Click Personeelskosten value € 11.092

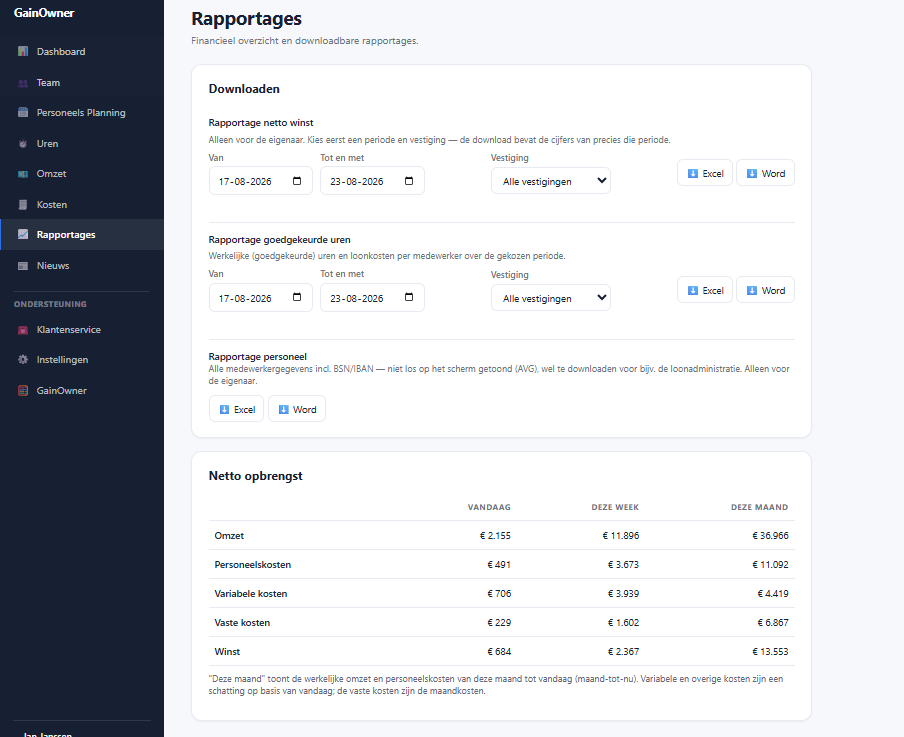(x=770, y=565)
